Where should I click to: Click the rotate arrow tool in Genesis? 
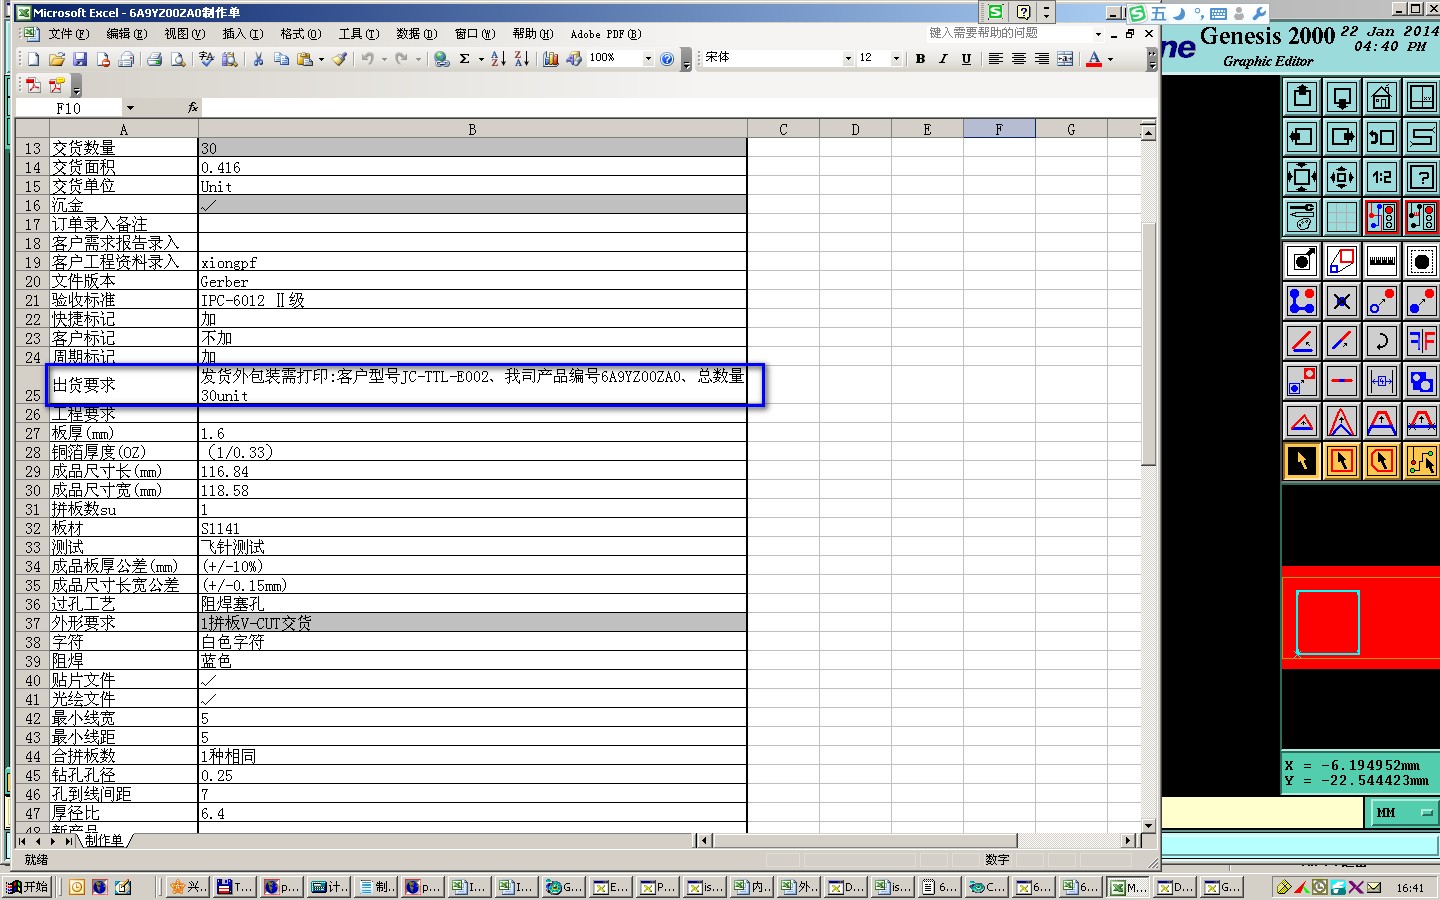pos(1381,341)
